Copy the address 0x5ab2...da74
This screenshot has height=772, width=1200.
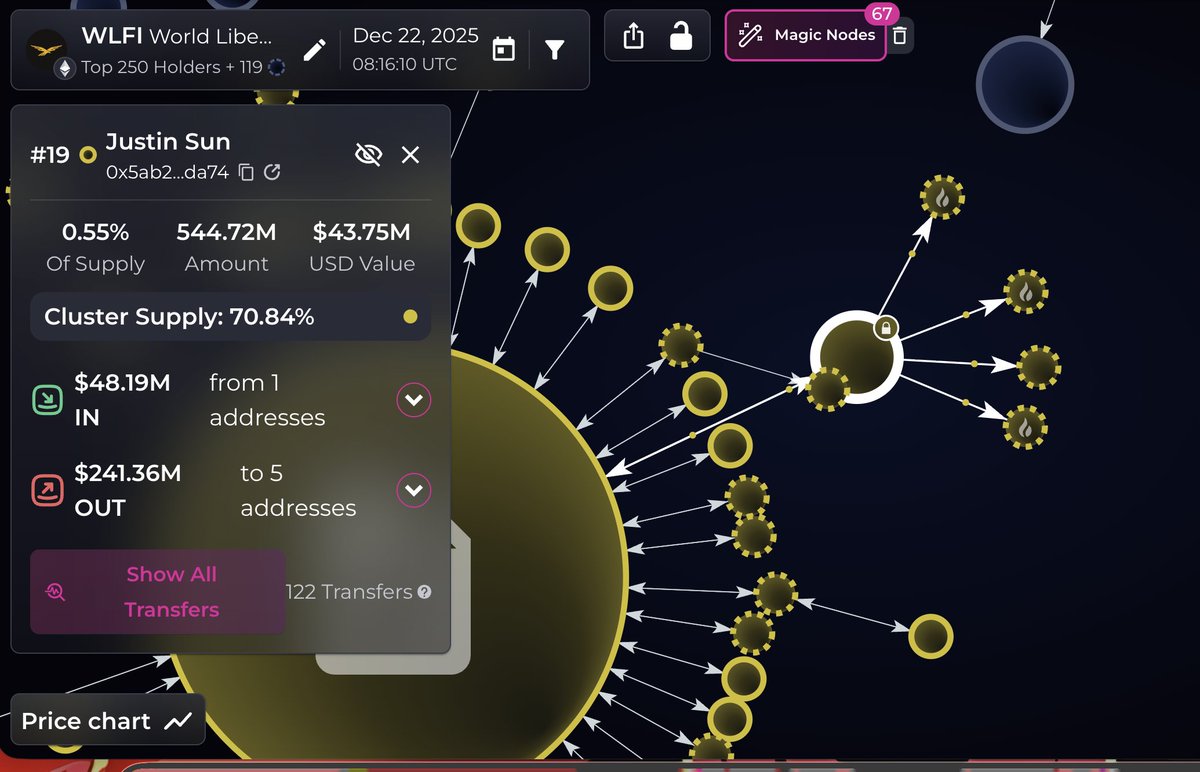point(247,172)
